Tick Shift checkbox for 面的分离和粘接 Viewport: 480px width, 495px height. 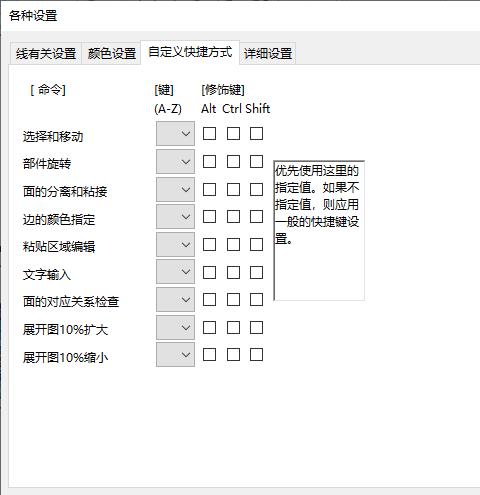[x=256, y=189]
